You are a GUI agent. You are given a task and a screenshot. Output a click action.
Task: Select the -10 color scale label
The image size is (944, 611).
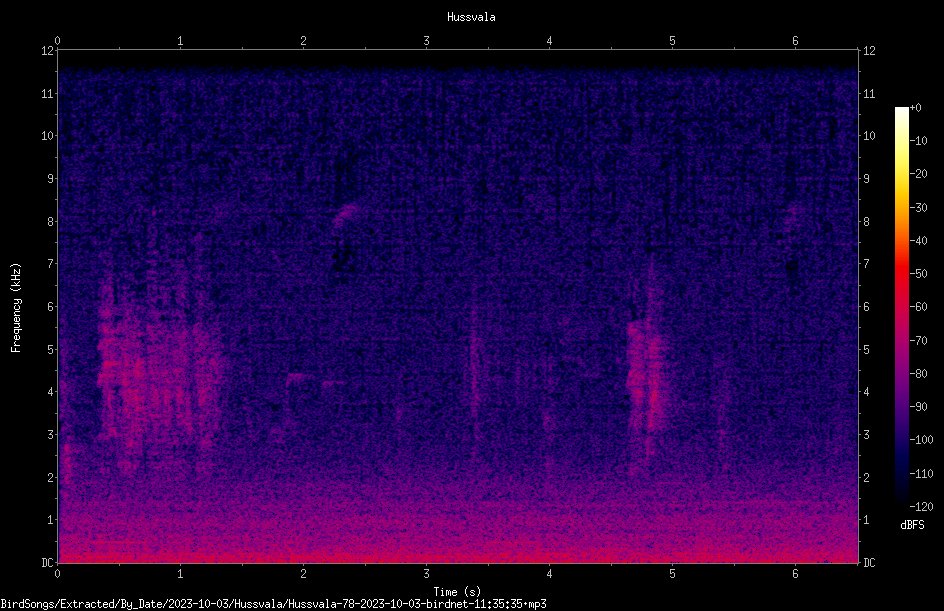coord(918,141)
